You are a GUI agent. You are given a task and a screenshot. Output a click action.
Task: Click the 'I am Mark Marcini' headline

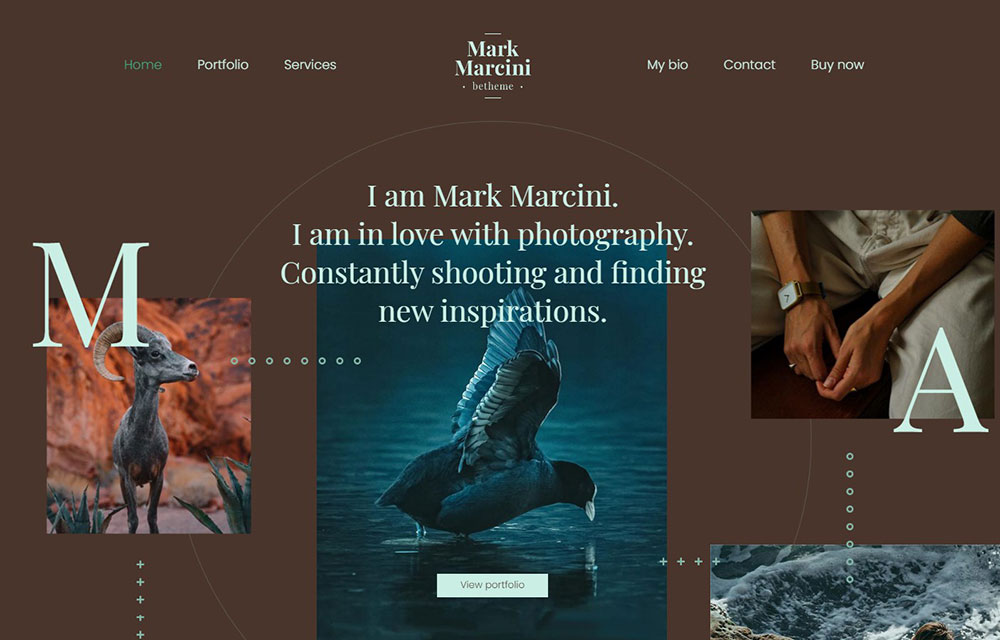click(x=492, y=195)
